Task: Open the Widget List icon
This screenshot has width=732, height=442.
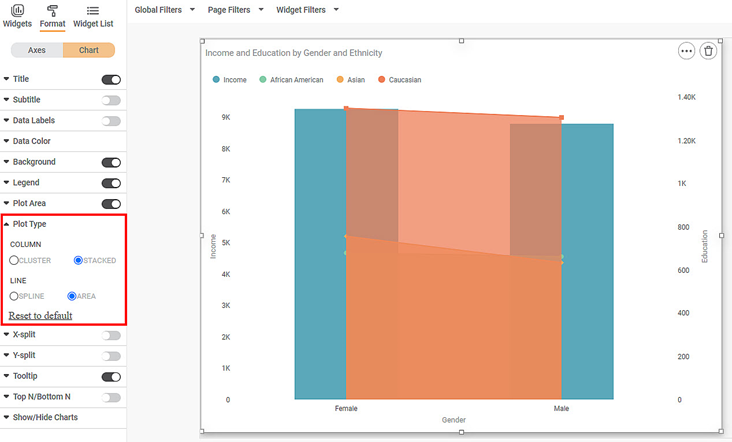Action: point(93,10)
